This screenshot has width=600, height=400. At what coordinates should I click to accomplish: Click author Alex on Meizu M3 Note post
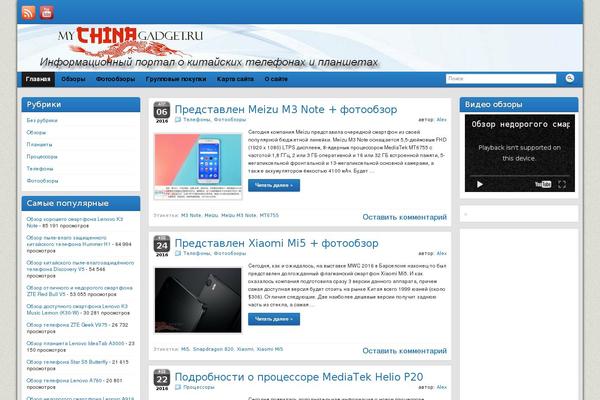tap(442, 120)
